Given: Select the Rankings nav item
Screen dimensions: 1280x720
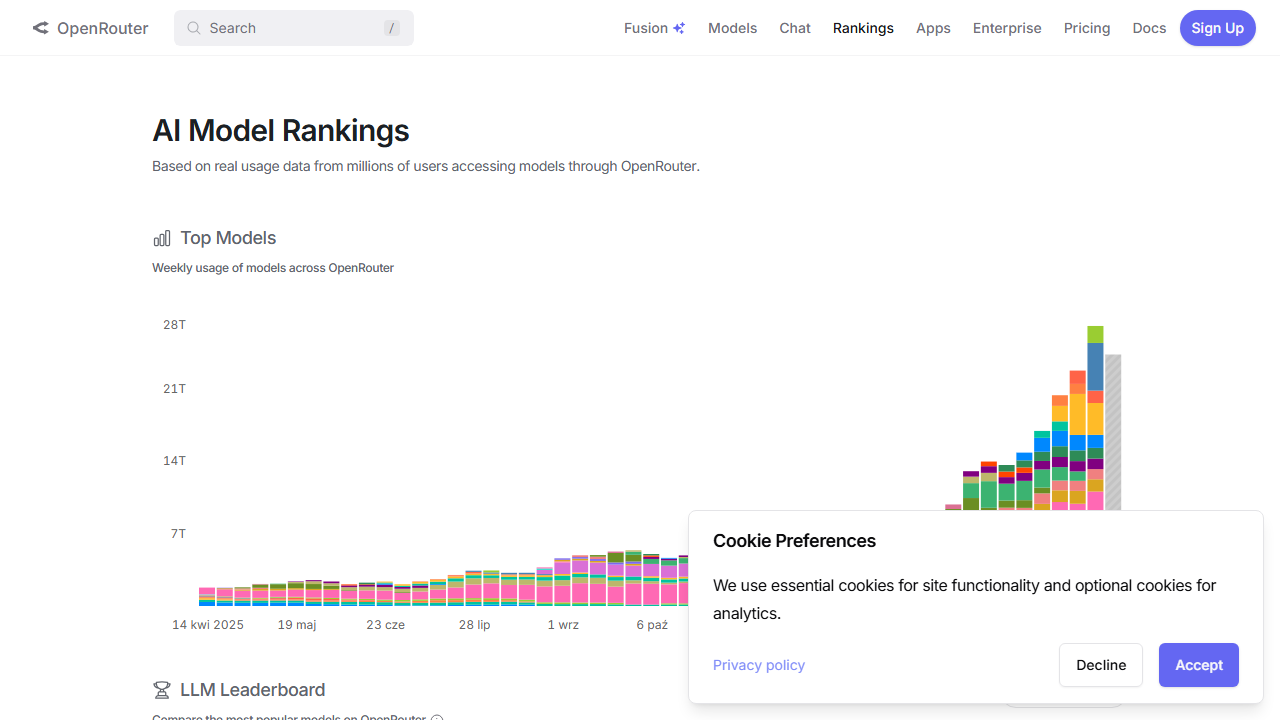Looking at the screenshot, I should click(863, 28).
